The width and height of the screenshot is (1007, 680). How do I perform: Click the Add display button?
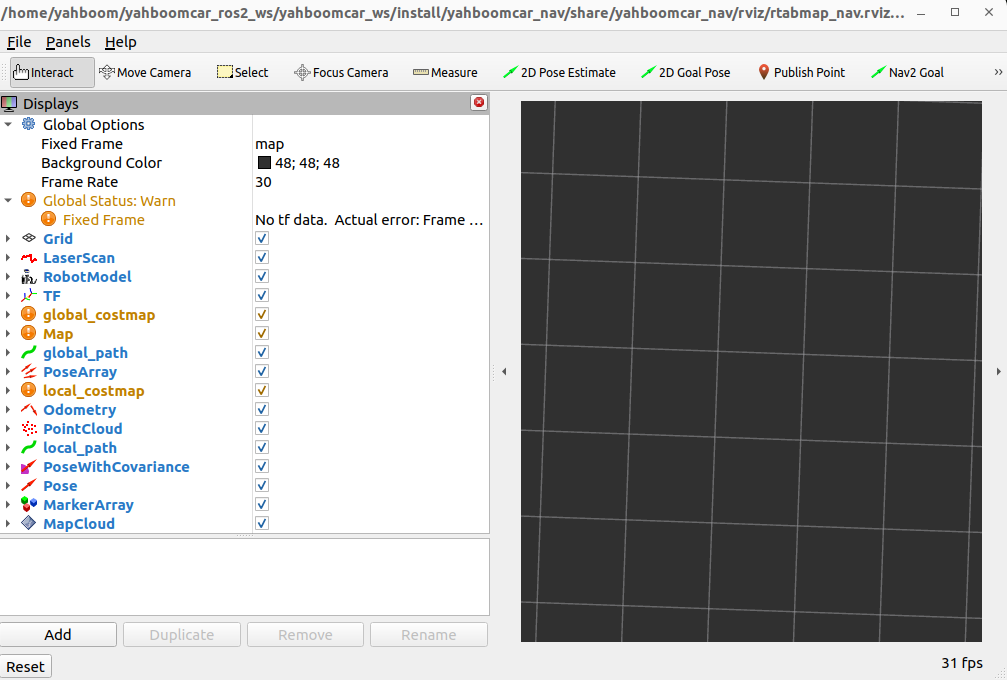58,635
